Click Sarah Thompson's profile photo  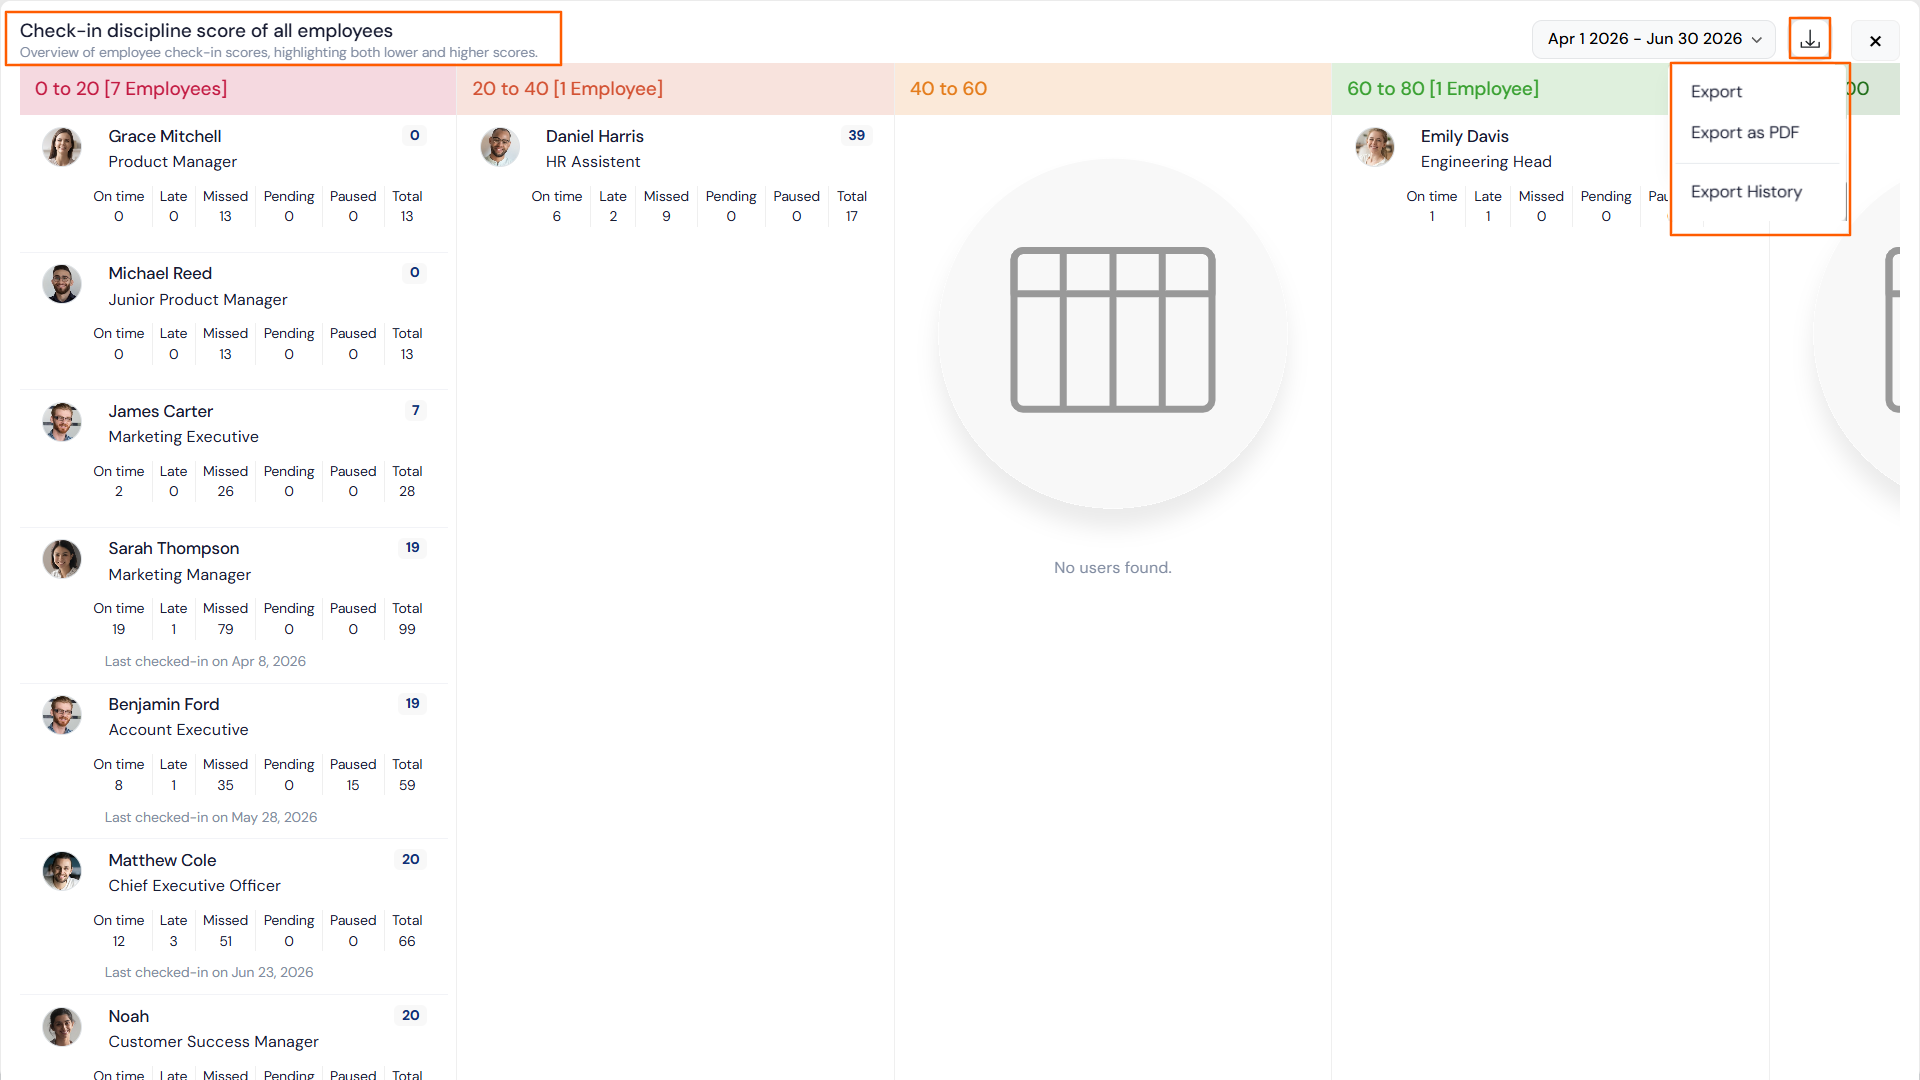[62, 559]
